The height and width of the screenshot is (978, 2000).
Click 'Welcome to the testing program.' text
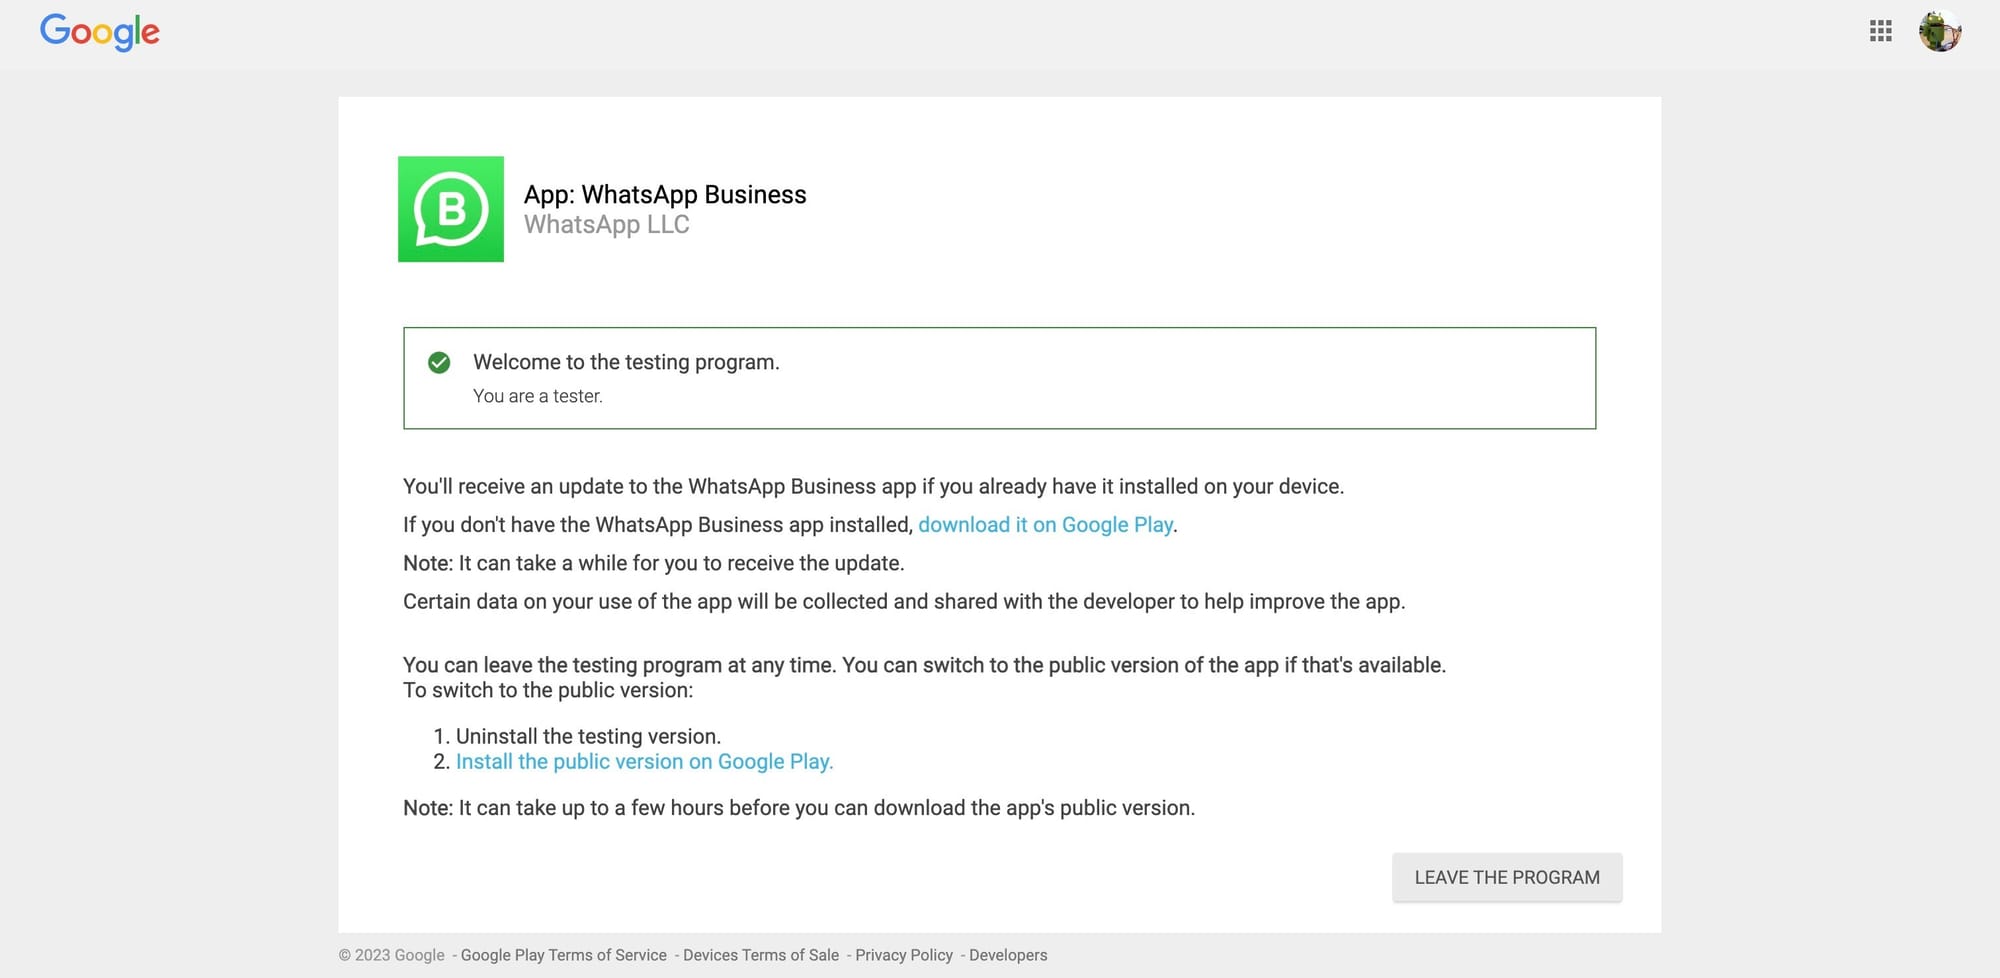(626, 362)
